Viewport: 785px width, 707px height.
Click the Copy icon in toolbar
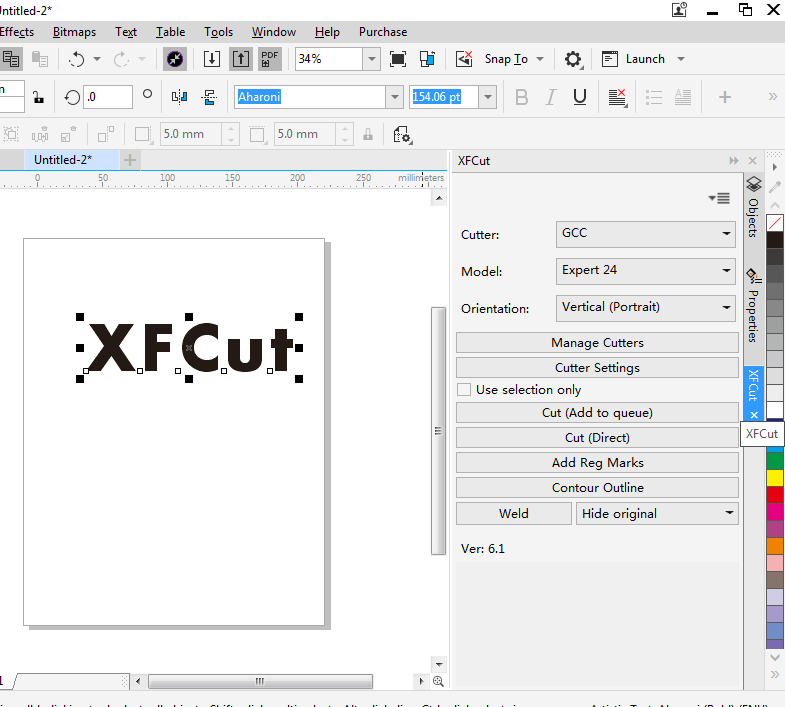pyautogui.click(x=11, y=59)
